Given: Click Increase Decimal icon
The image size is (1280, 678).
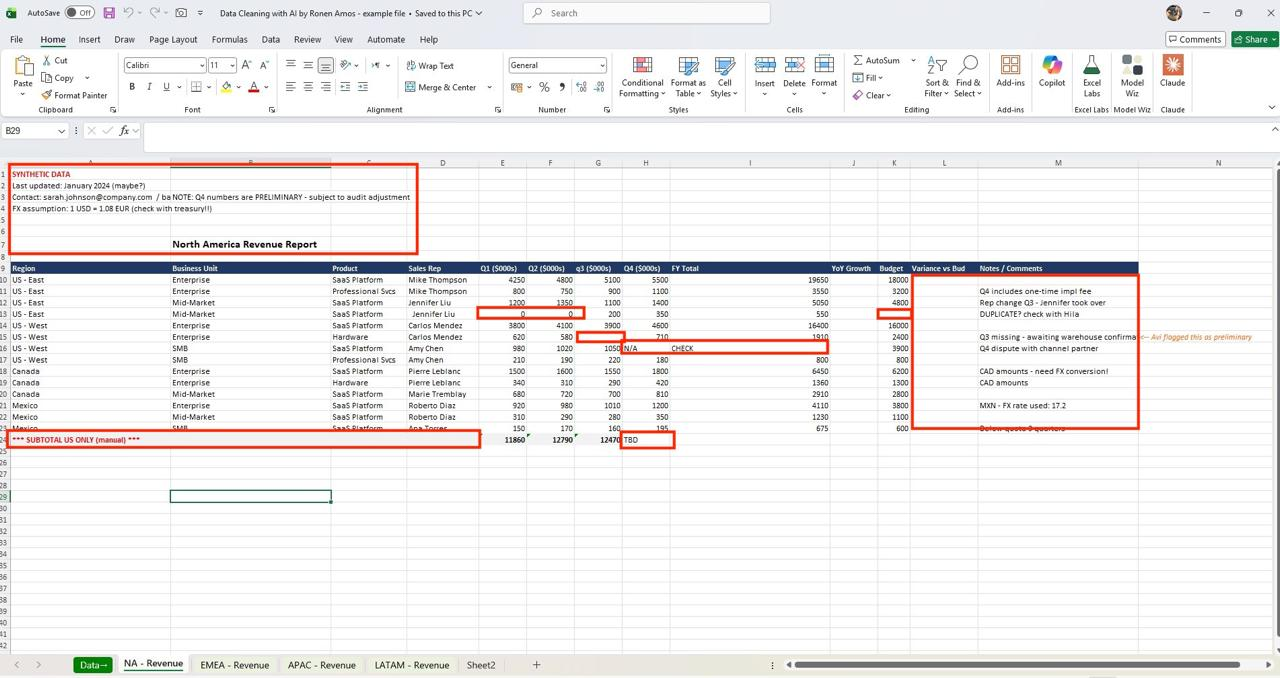Looking at the screenshot, I should 579,87.
